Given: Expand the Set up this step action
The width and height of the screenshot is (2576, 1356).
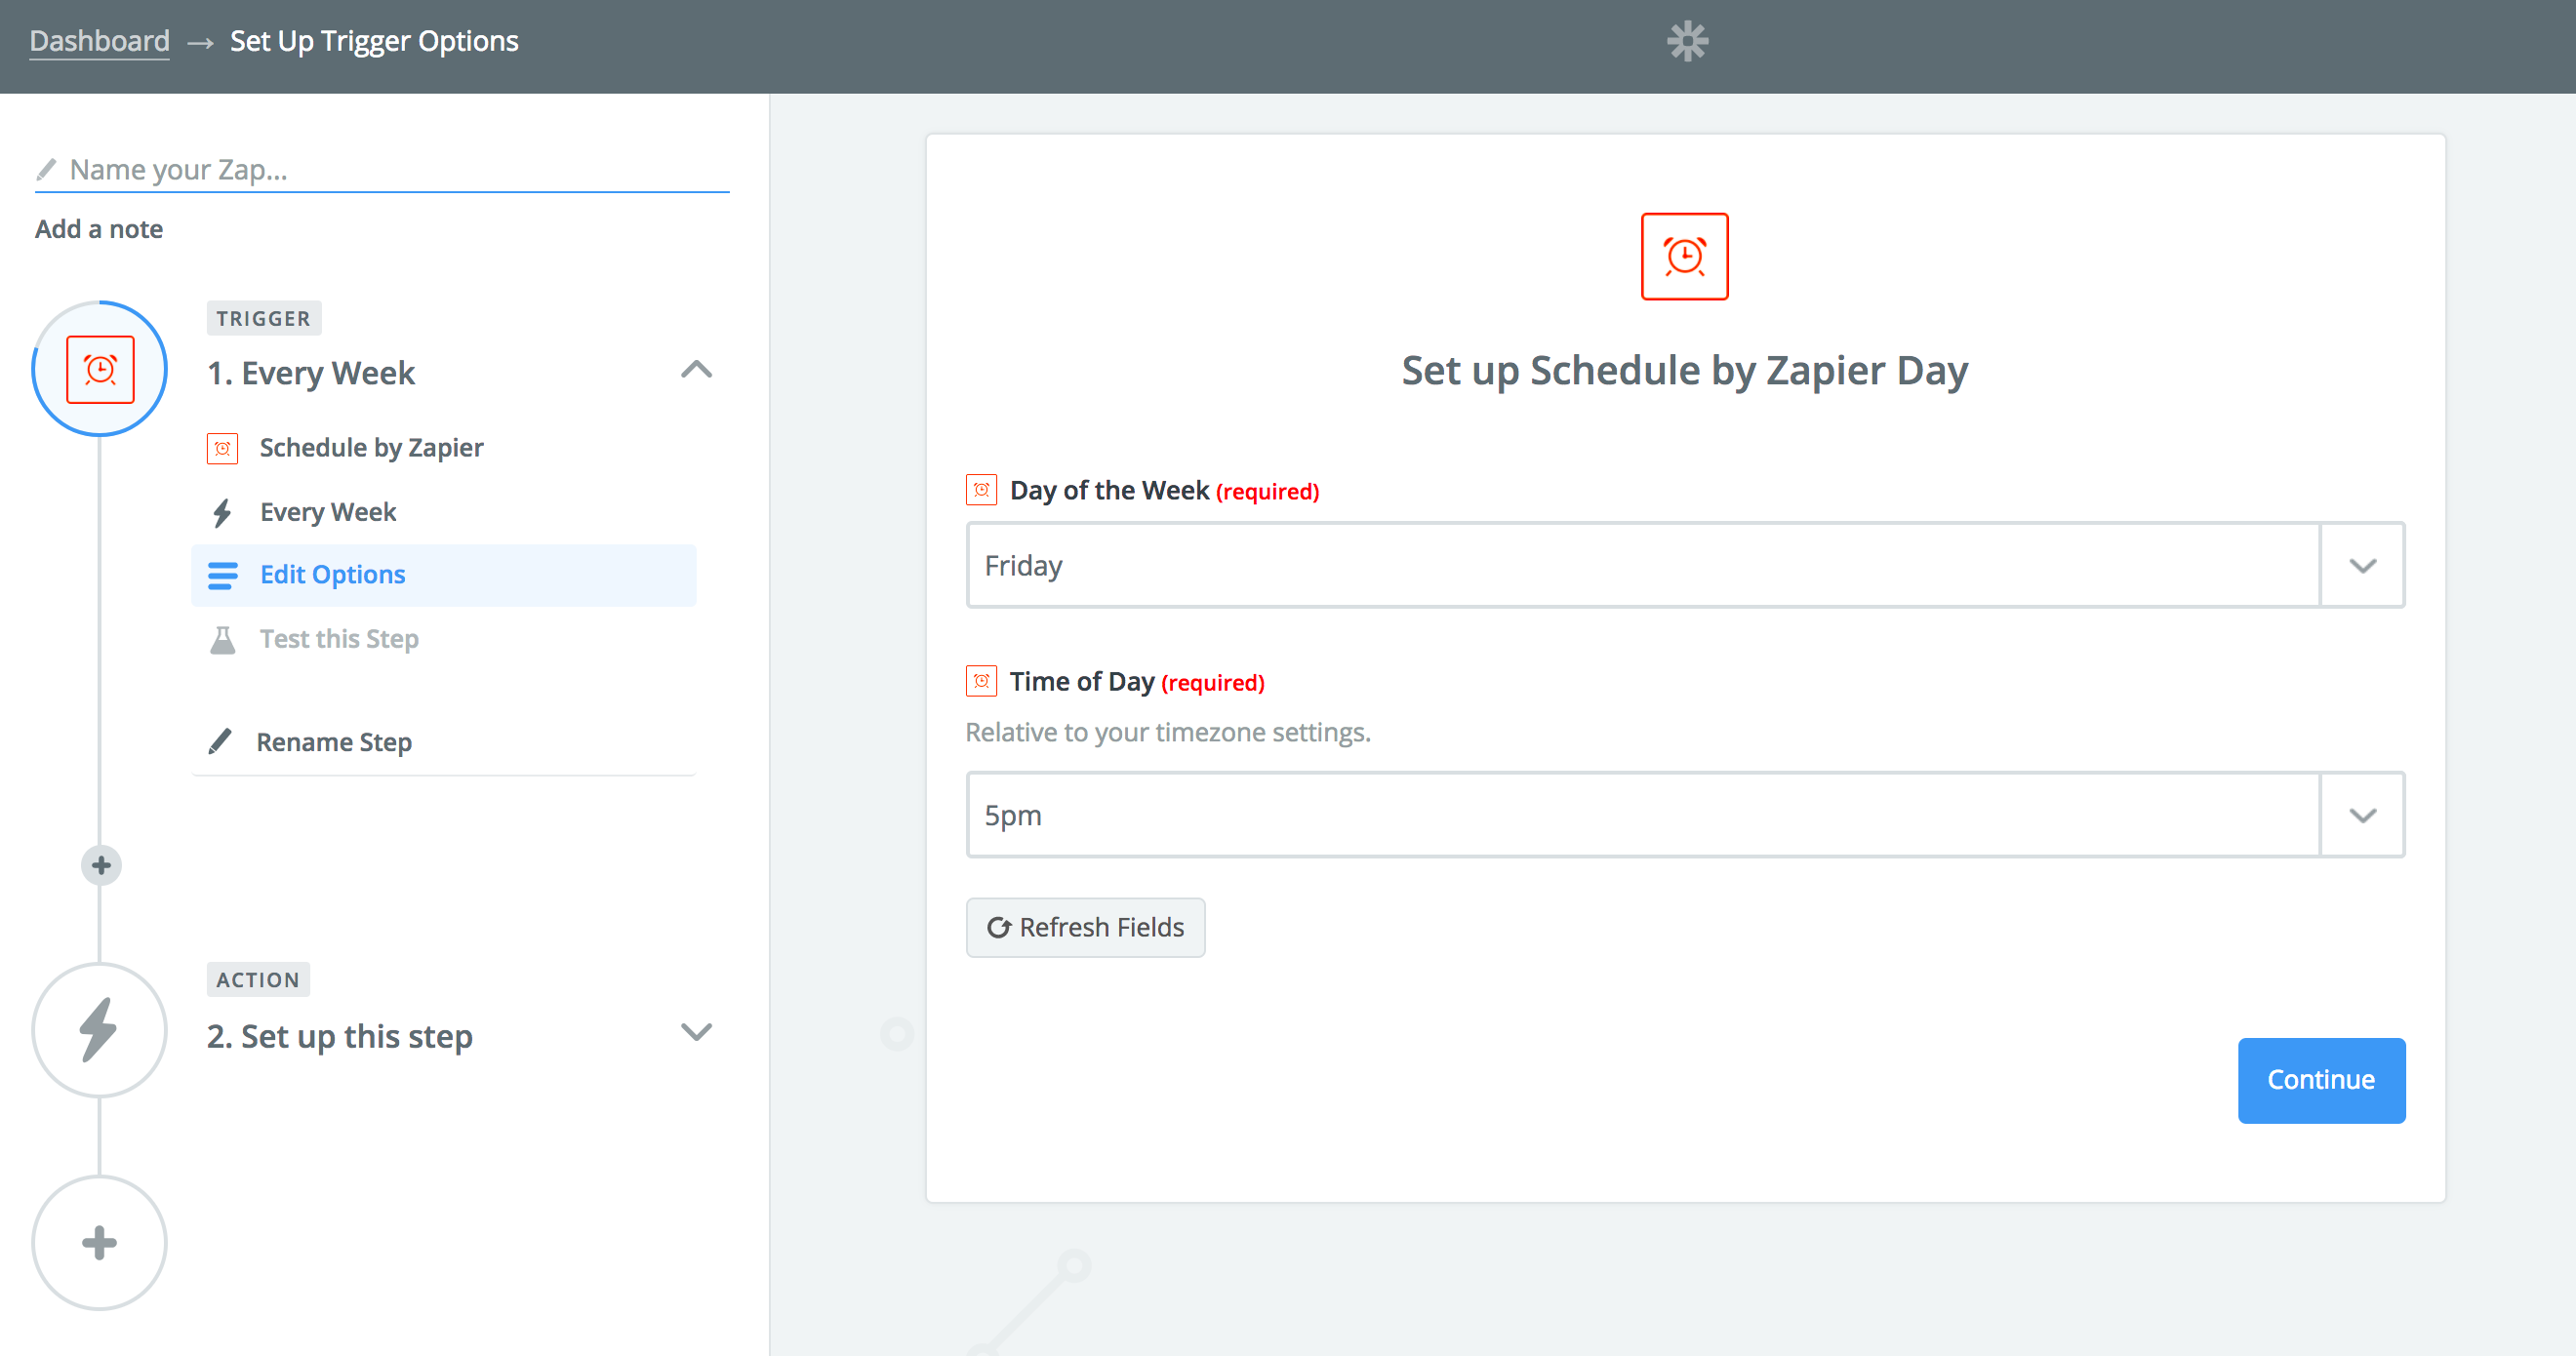Looking at the screenshot, I should (696, 1032).
